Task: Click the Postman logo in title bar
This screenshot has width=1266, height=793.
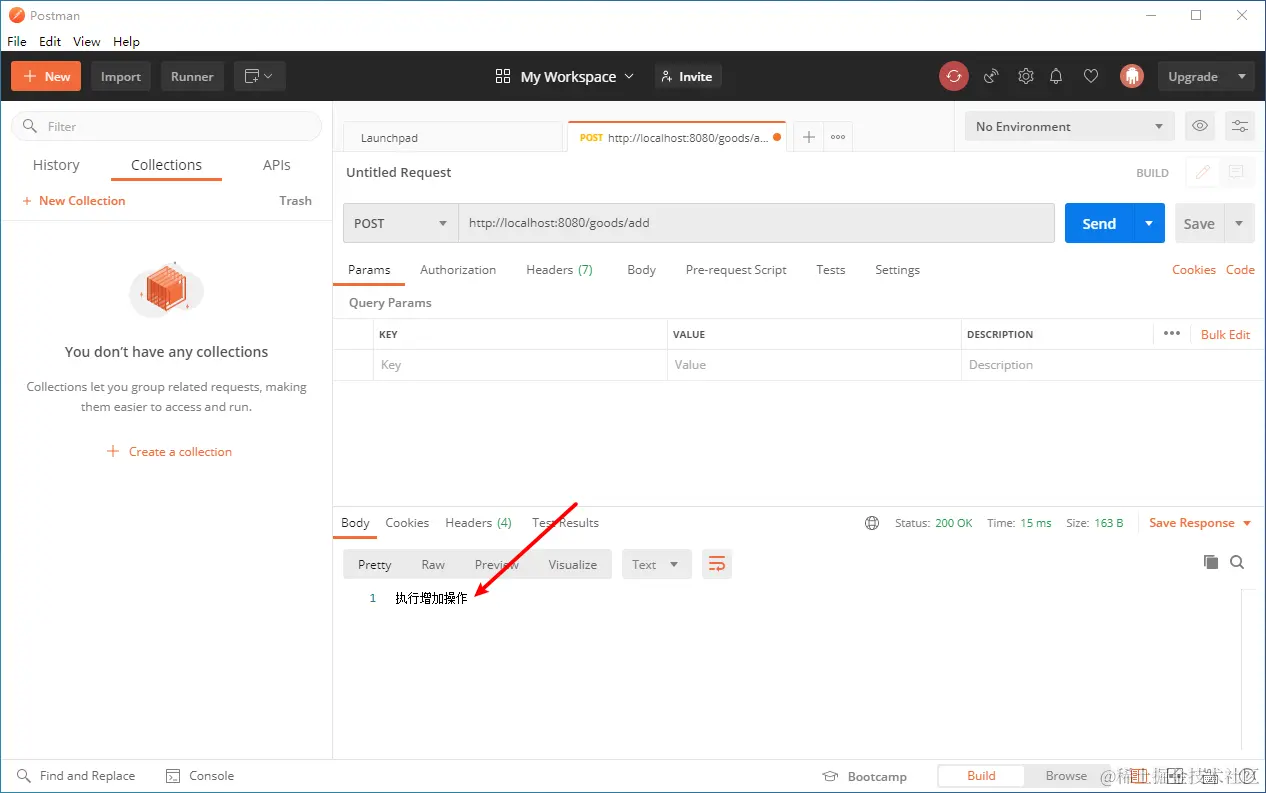Action: point(16,15)
